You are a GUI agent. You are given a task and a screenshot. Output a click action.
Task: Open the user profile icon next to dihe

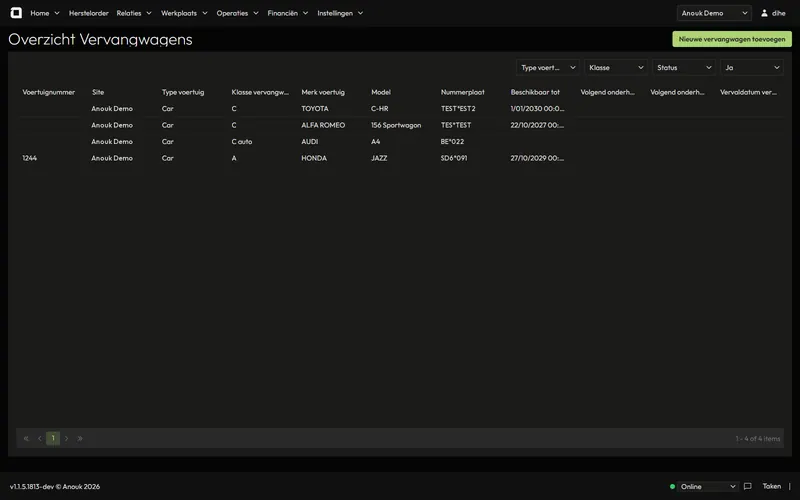point(764,13)
